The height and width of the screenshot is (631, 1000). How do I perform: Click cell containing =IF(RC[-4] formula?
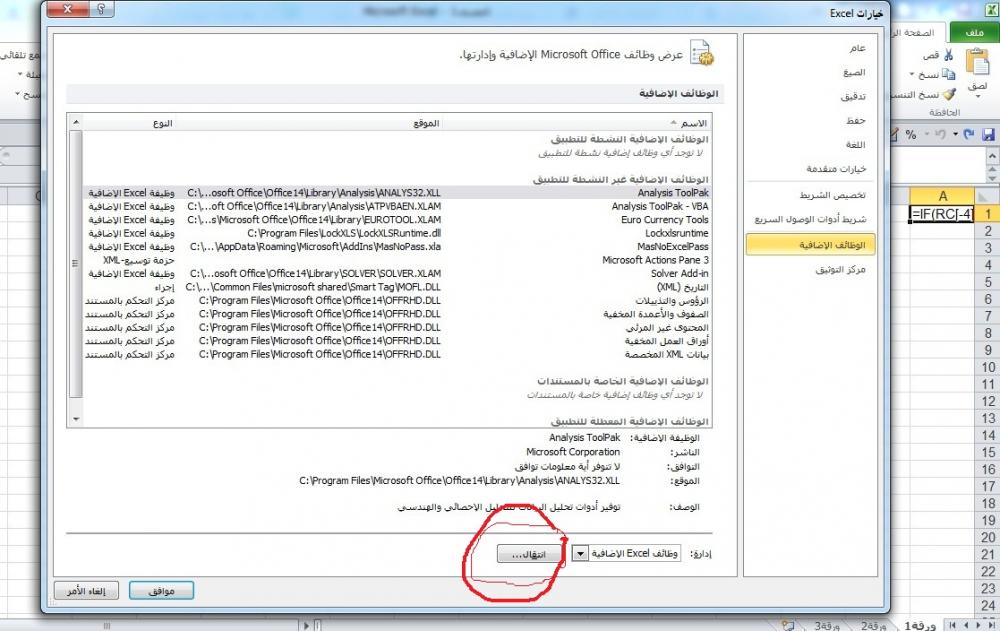(942, 214)
